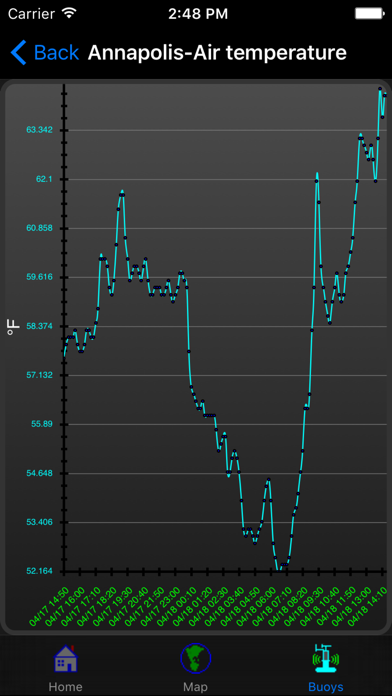This screenshot has width=392, height=696.
Task: Tap the 54.648 y-axis label
Action: click(x=40, y=473)
